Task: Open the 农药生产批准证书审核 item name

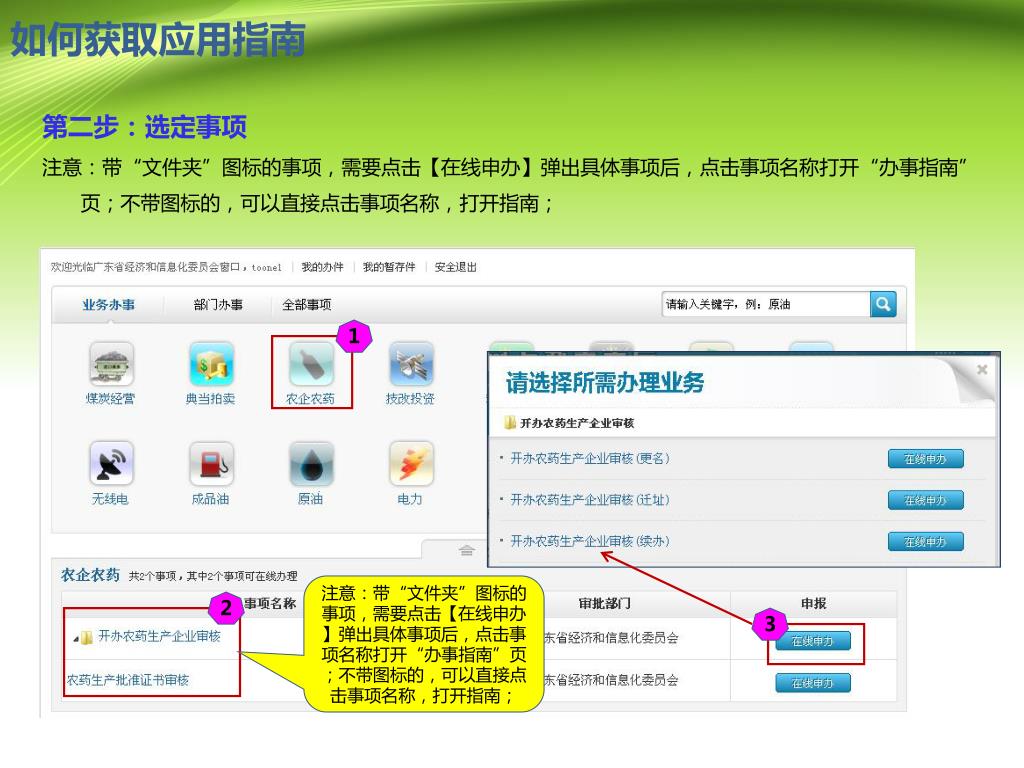Action: click(128, 680)
